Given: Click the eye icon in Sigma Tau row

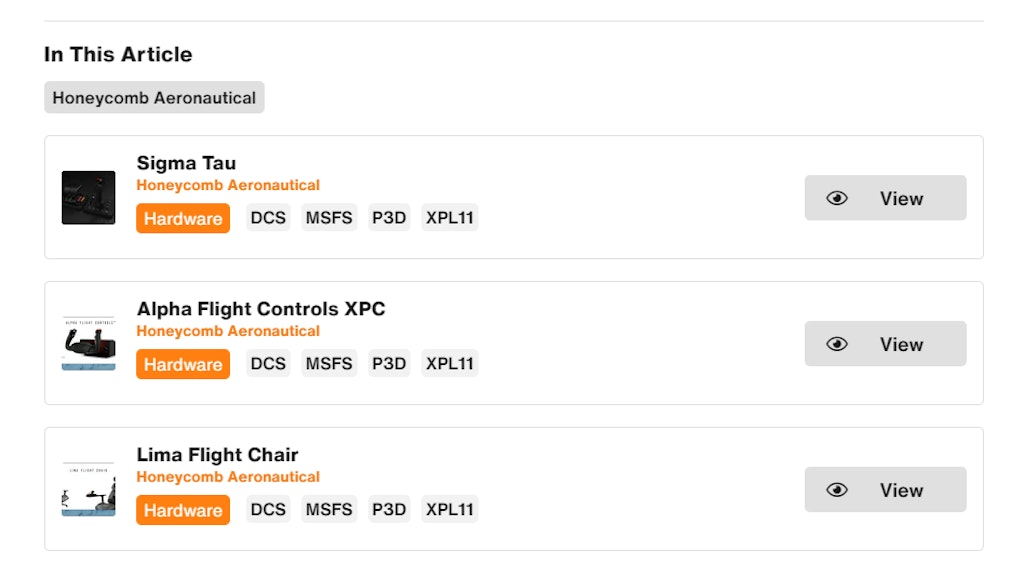Looking at the screenshot, I should click(837, 198).
